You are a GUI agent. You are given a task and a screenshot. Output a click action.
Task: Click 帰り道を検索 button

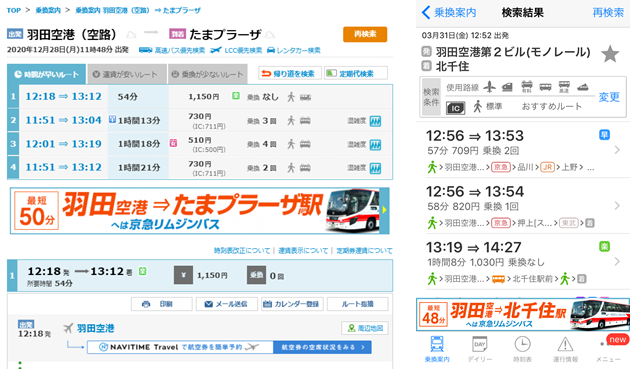290,73
